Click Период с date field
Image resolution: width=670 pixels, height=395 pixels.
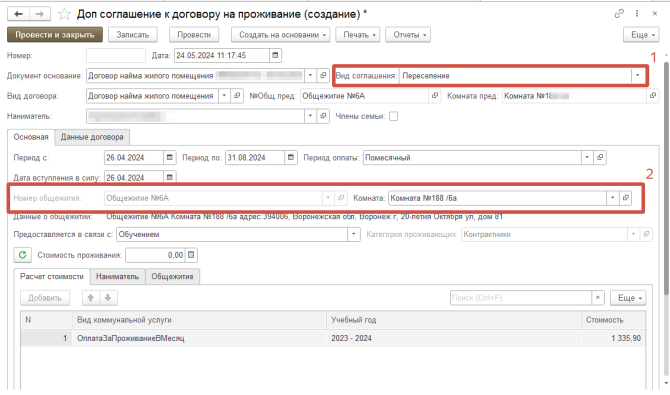click(x=134, y=157)
